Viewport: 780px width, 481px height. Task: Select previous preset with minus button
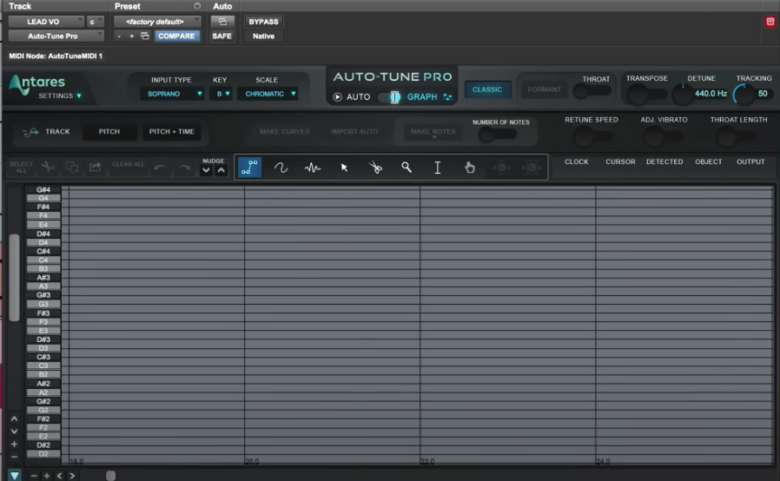tap(119, 36)
